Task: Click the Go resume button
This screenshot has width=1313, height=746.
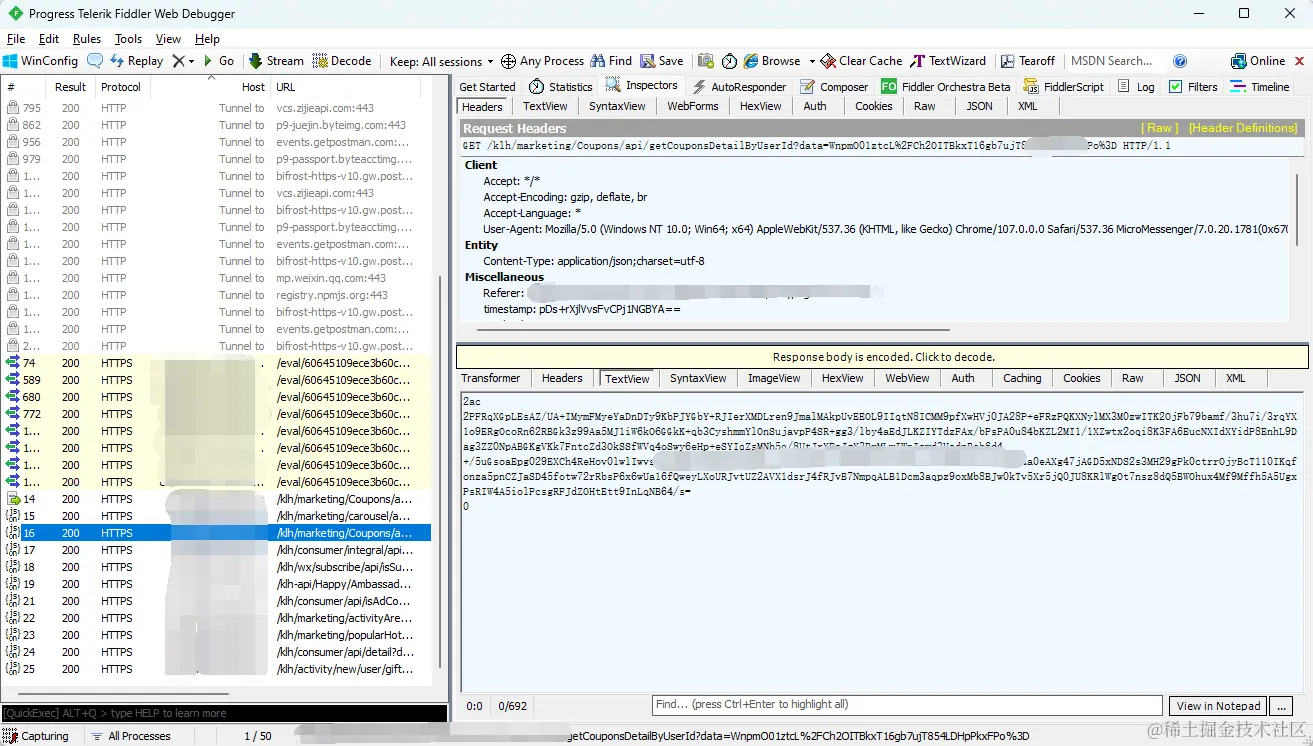Action: coord(219,61)
